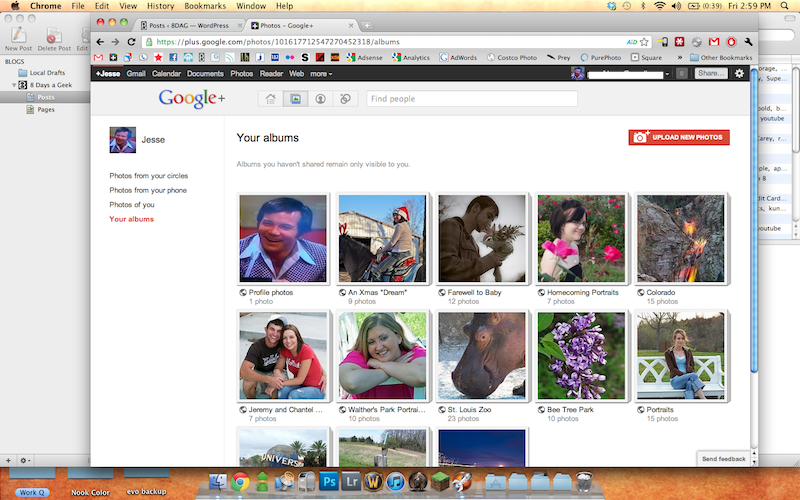Open Chrome's wrench menu
This screenshot has width=800, height=500.
(748, 42)
